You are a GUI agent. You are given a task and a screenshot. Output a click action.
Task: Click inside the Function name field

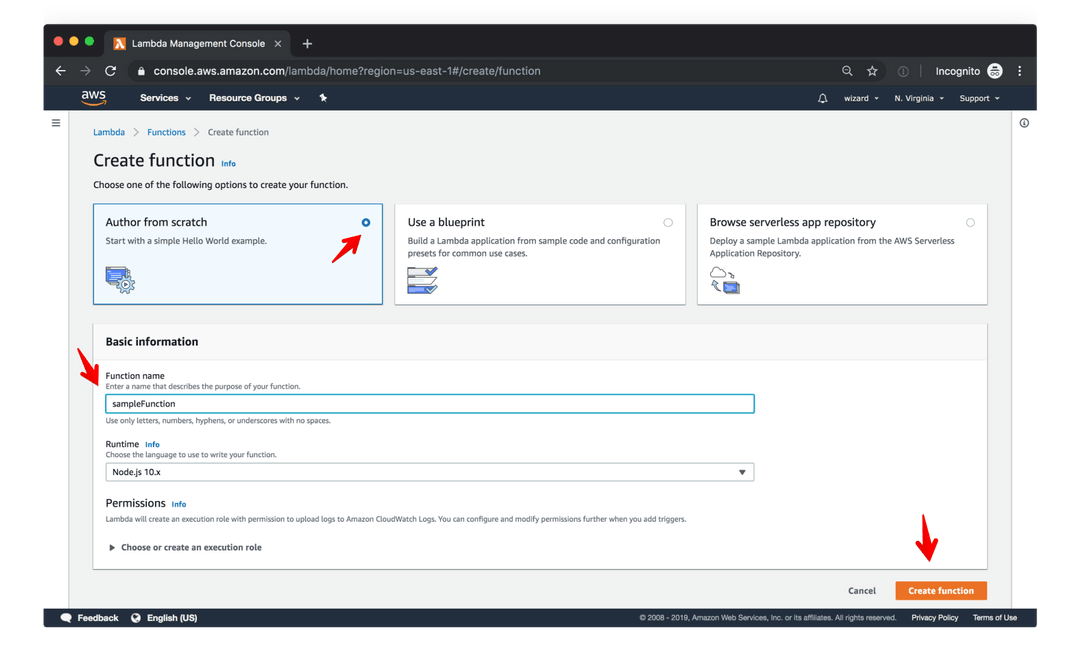[429, 403]
